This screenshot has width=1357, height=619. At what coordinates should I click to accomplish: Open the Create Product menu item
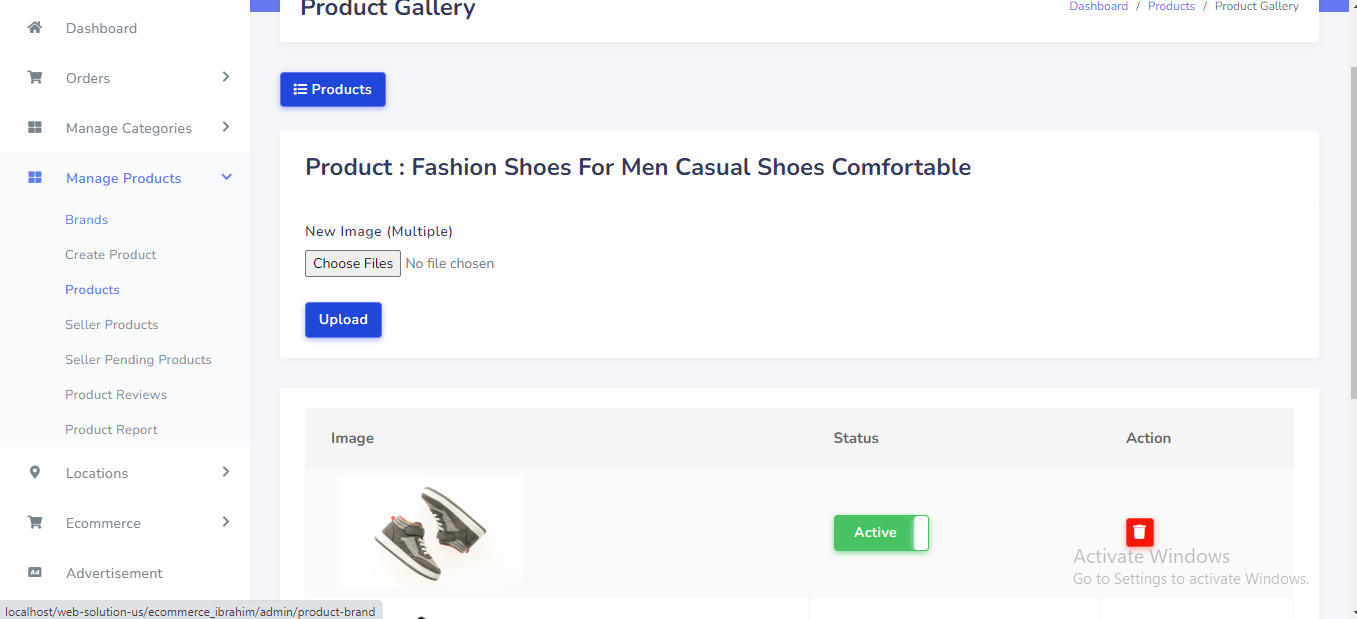click(x=111, y=255)
